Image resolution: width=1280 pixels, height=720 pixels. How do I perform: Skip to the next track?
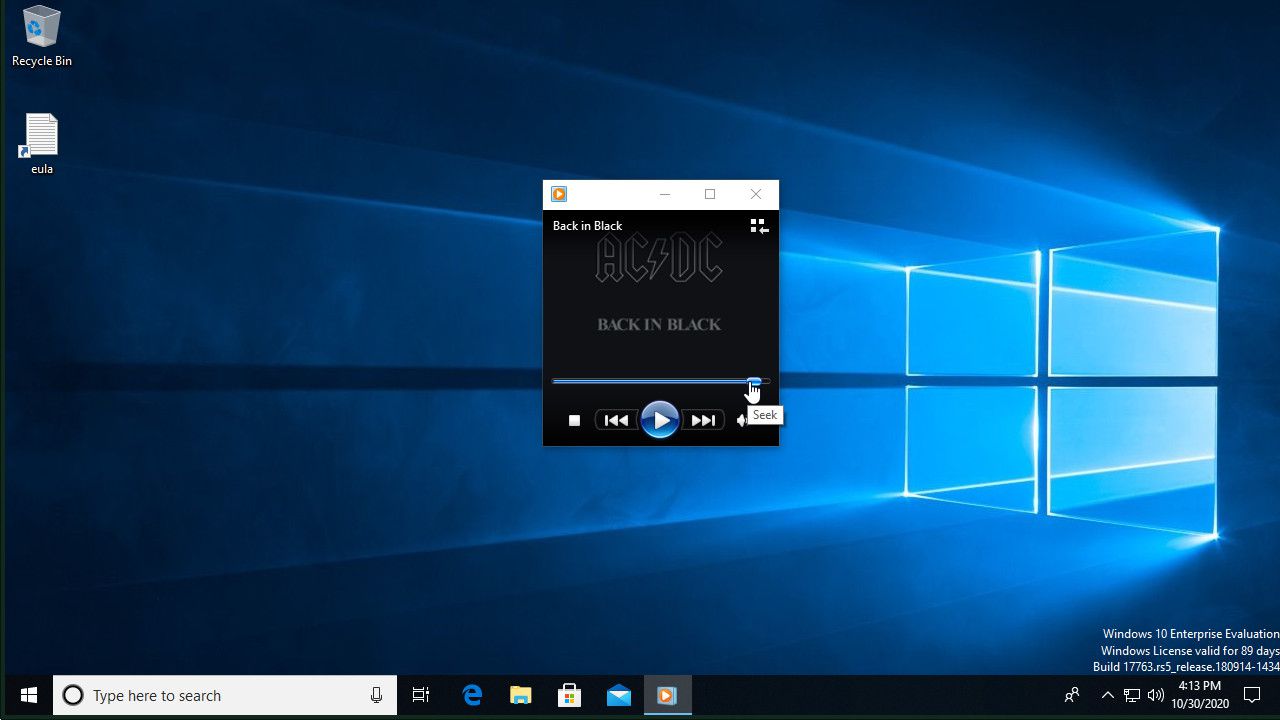click(x=703, y=421)
